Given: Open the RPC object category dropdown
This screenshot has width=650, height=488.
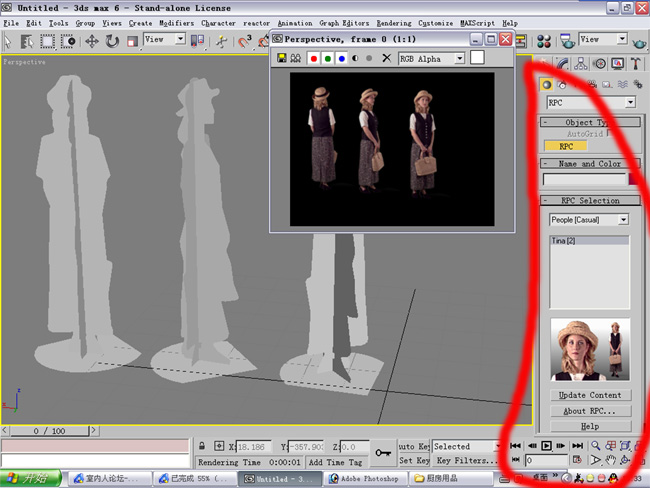Looking at the screenshot, I should point(629,103).
